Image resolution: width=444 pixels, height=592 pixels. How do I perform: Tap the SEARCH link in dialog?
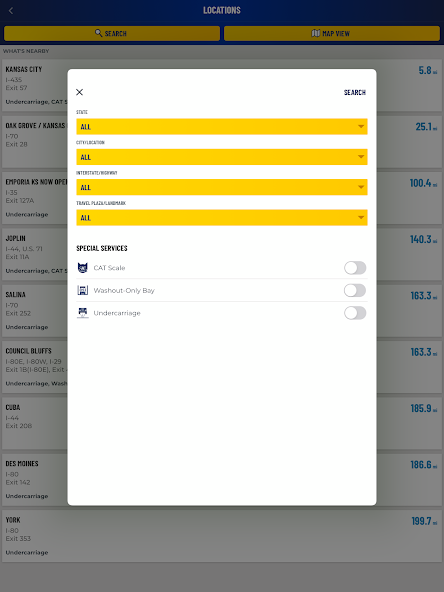[x=355, y=92]
